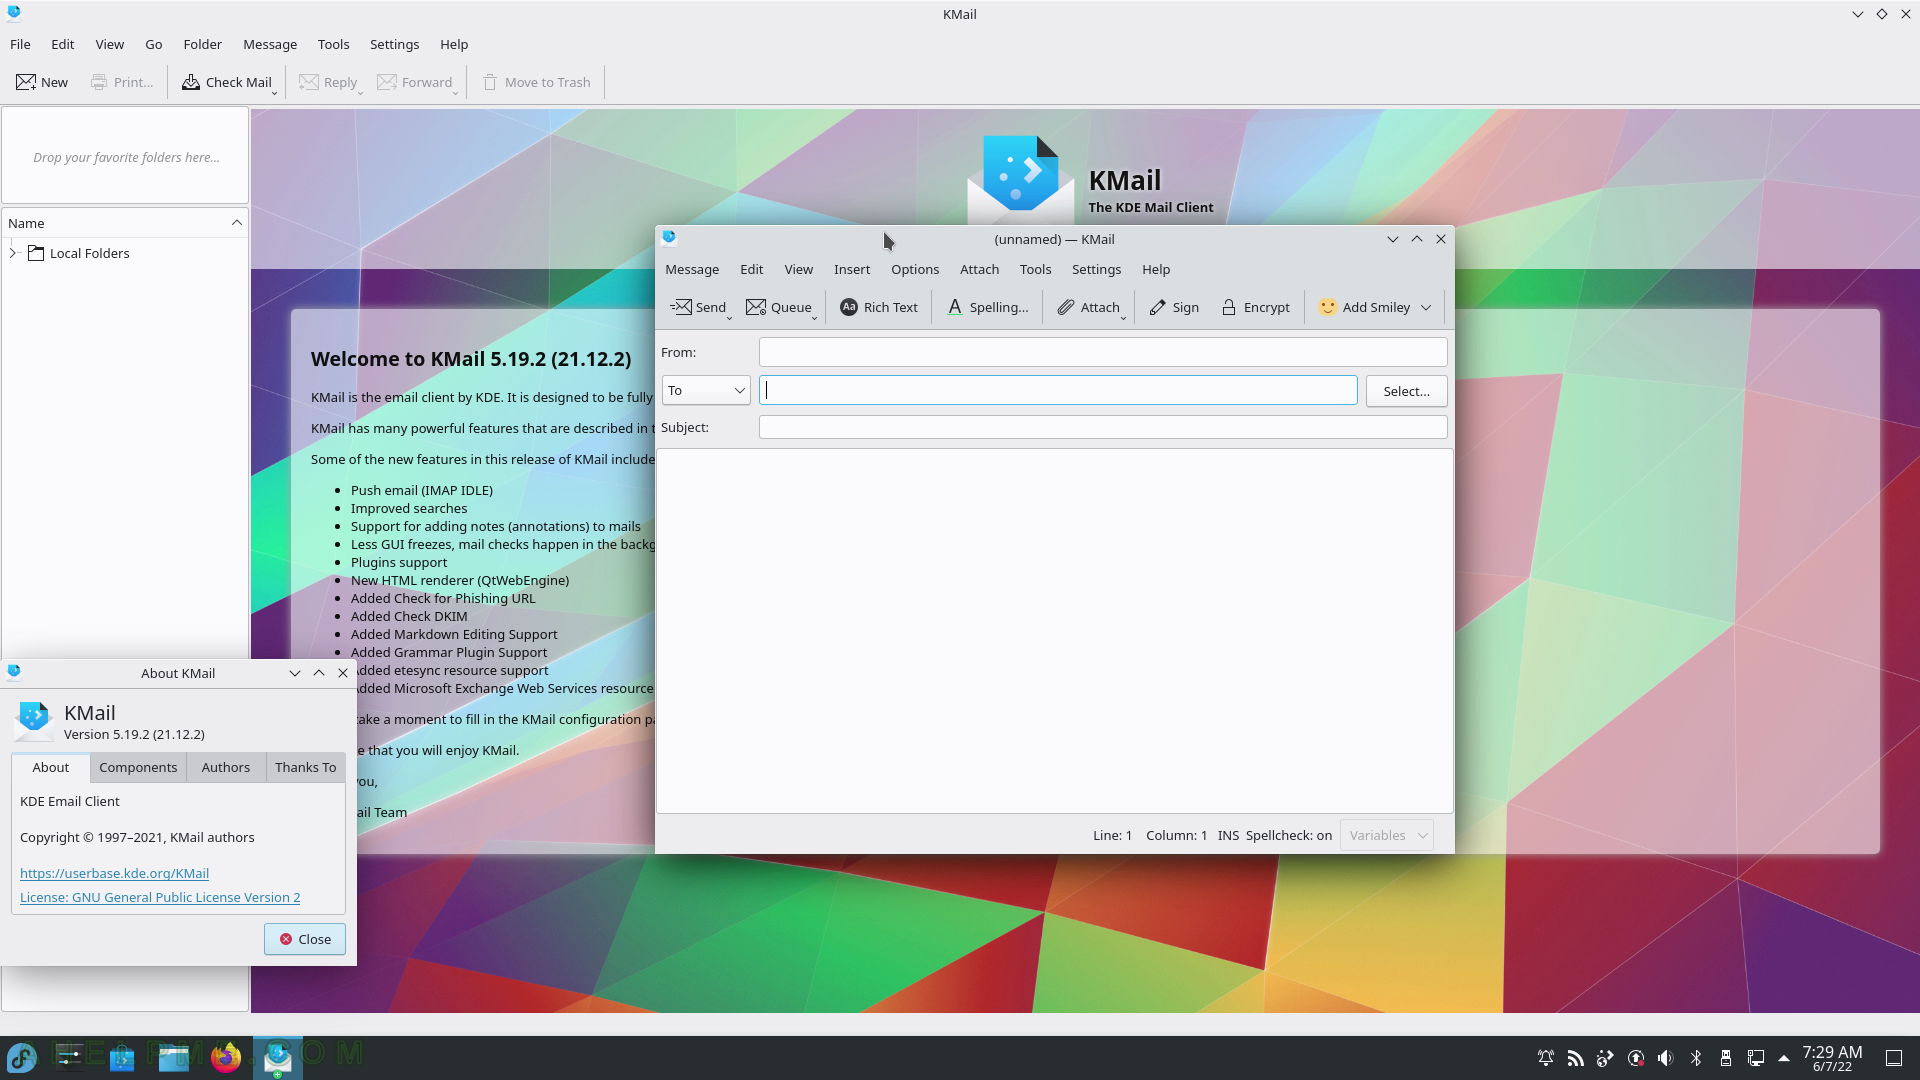Screen dimensions: 1920x1080
Task: Expand the Local Folders tree item
Action: coord(13,253)
